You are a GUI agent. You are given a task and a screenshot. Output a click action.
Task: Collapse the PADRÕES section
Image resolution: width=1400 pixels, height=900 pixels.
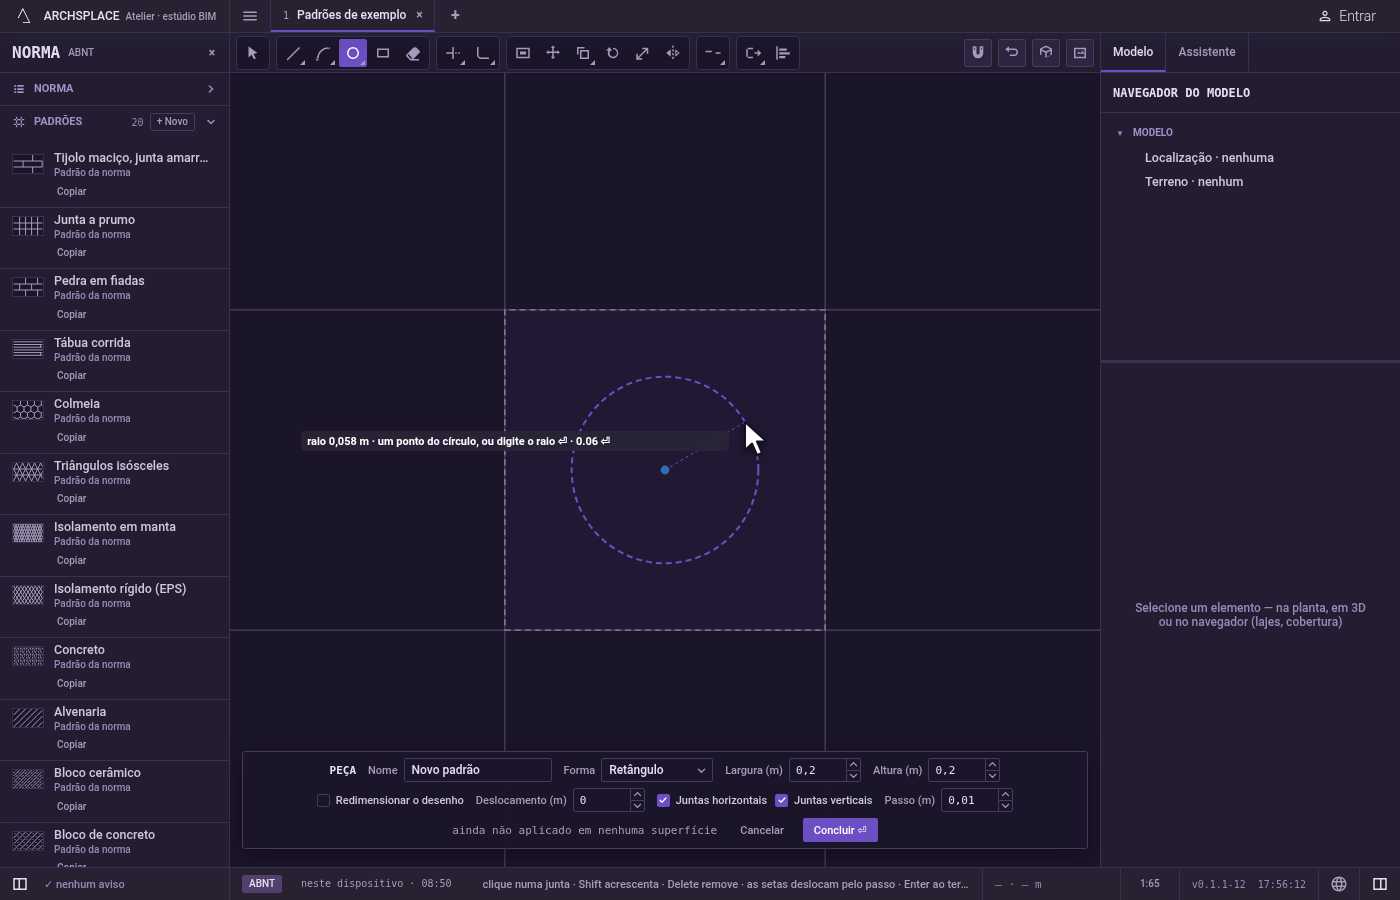point(211,122)
